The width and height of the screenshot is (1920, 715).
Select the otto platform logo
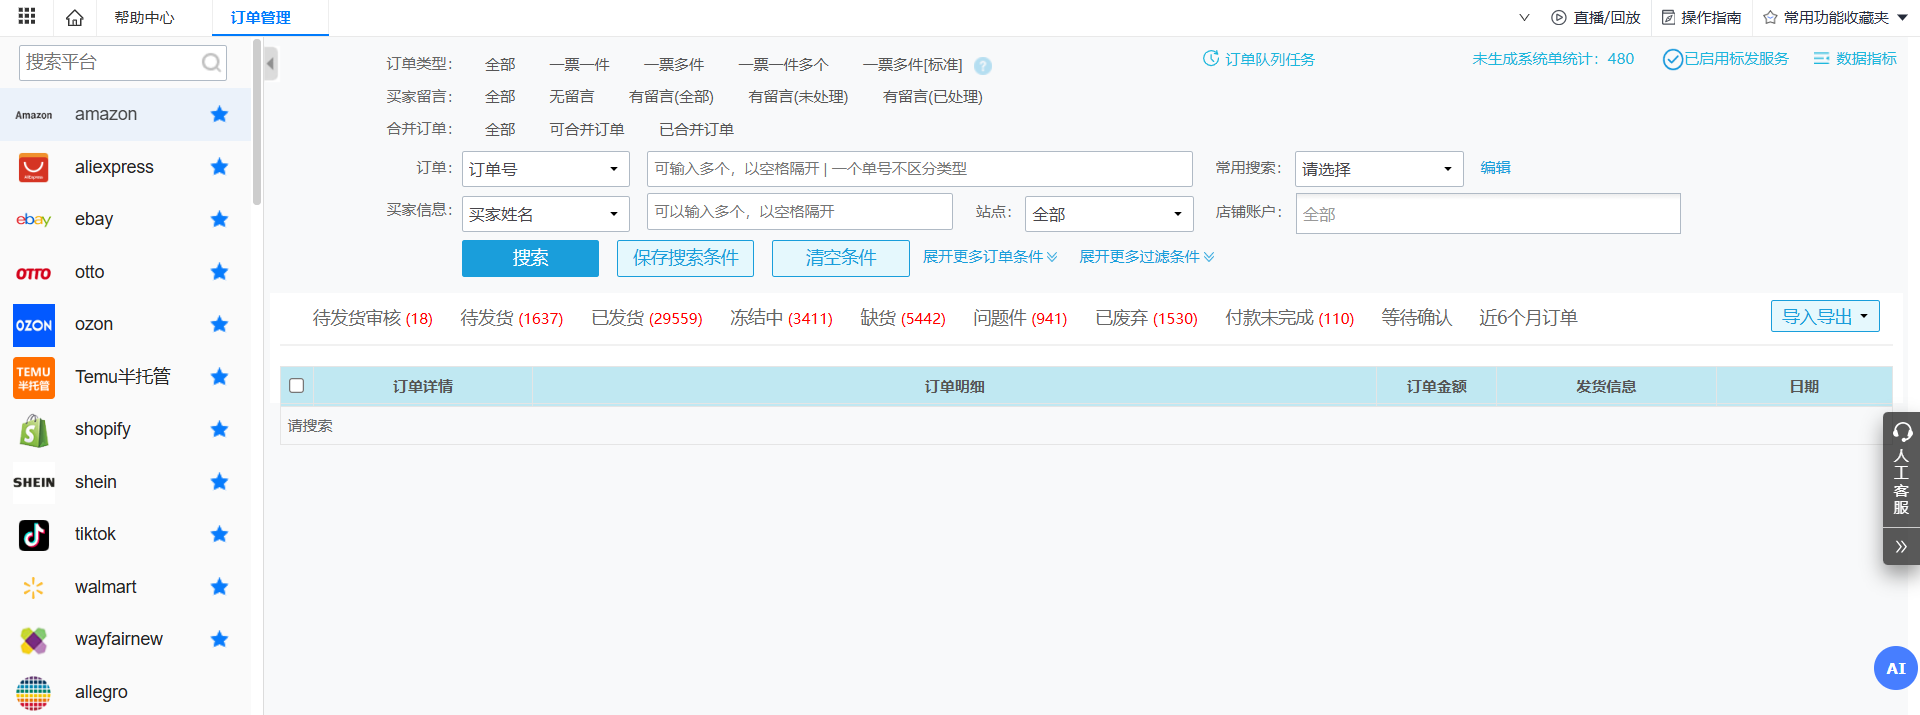(x=34, y=273)
